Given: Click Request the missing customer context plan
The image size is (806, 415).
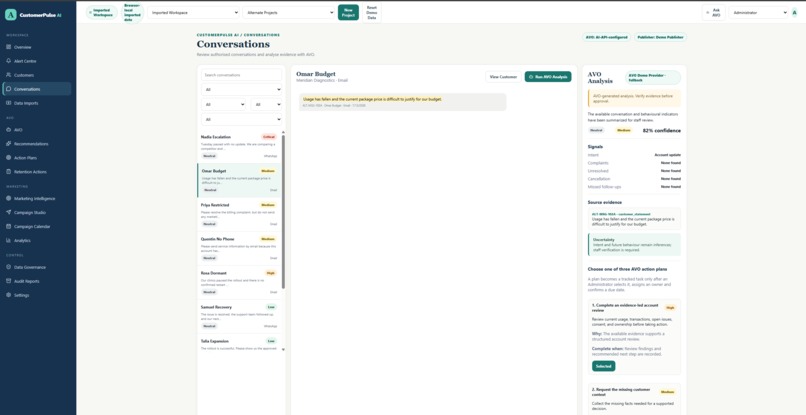Looking at the screenshot, I should click(634, 400).
